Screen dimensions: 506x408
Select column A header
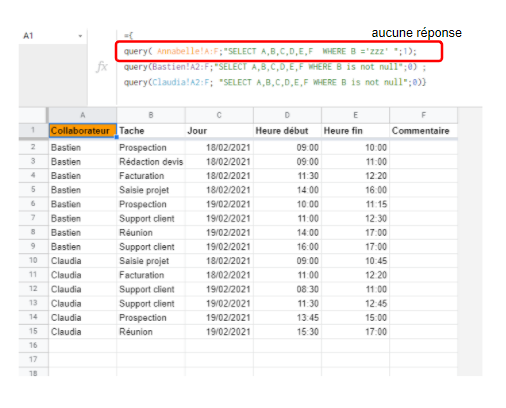tap(83, 115)
